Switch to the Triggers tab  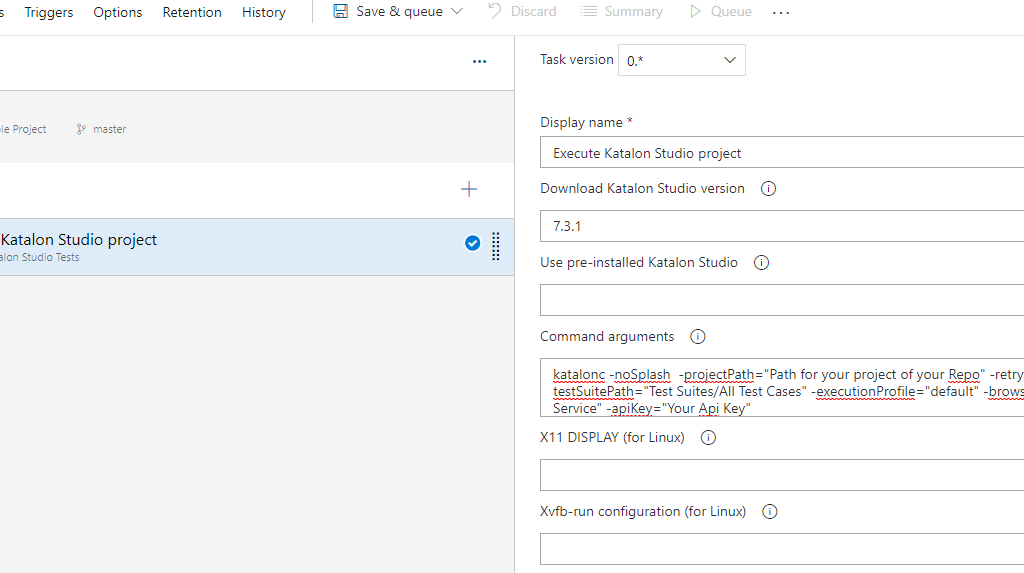tap(48, 12)
